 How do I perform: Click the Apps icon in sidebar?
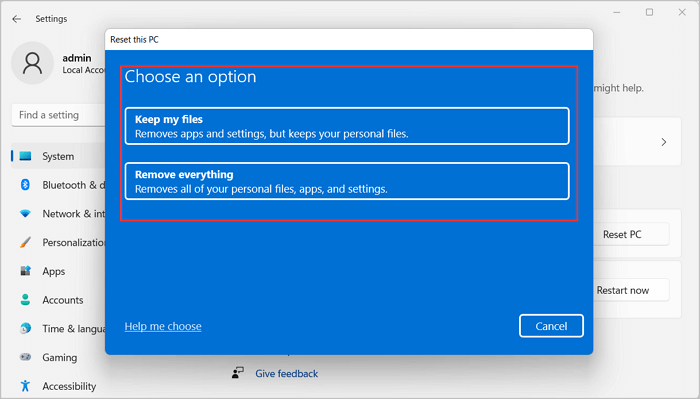click(25, 271)
